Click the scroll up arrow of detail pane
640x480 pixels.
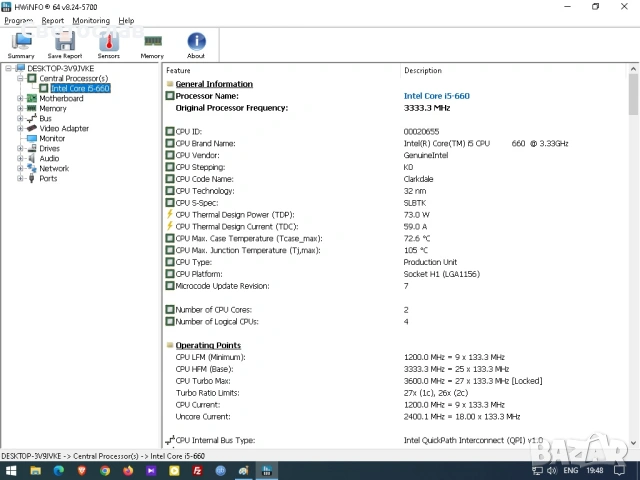(633, 69)
